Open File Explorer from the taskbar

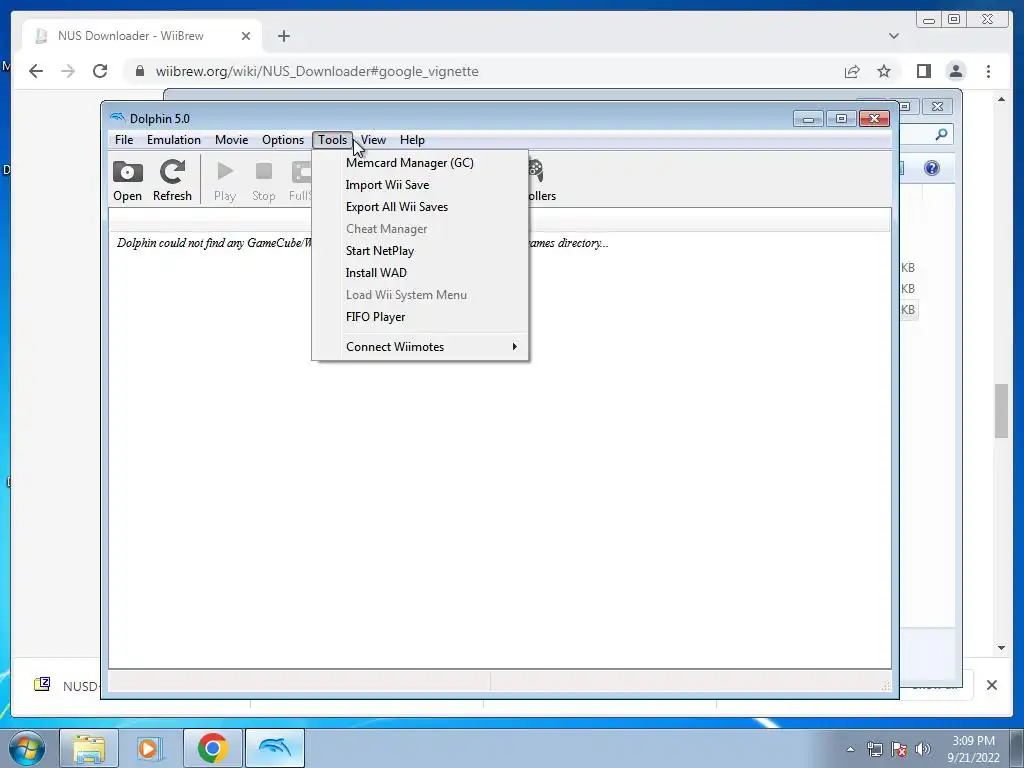pyautogui.click(x=89, y=748)
